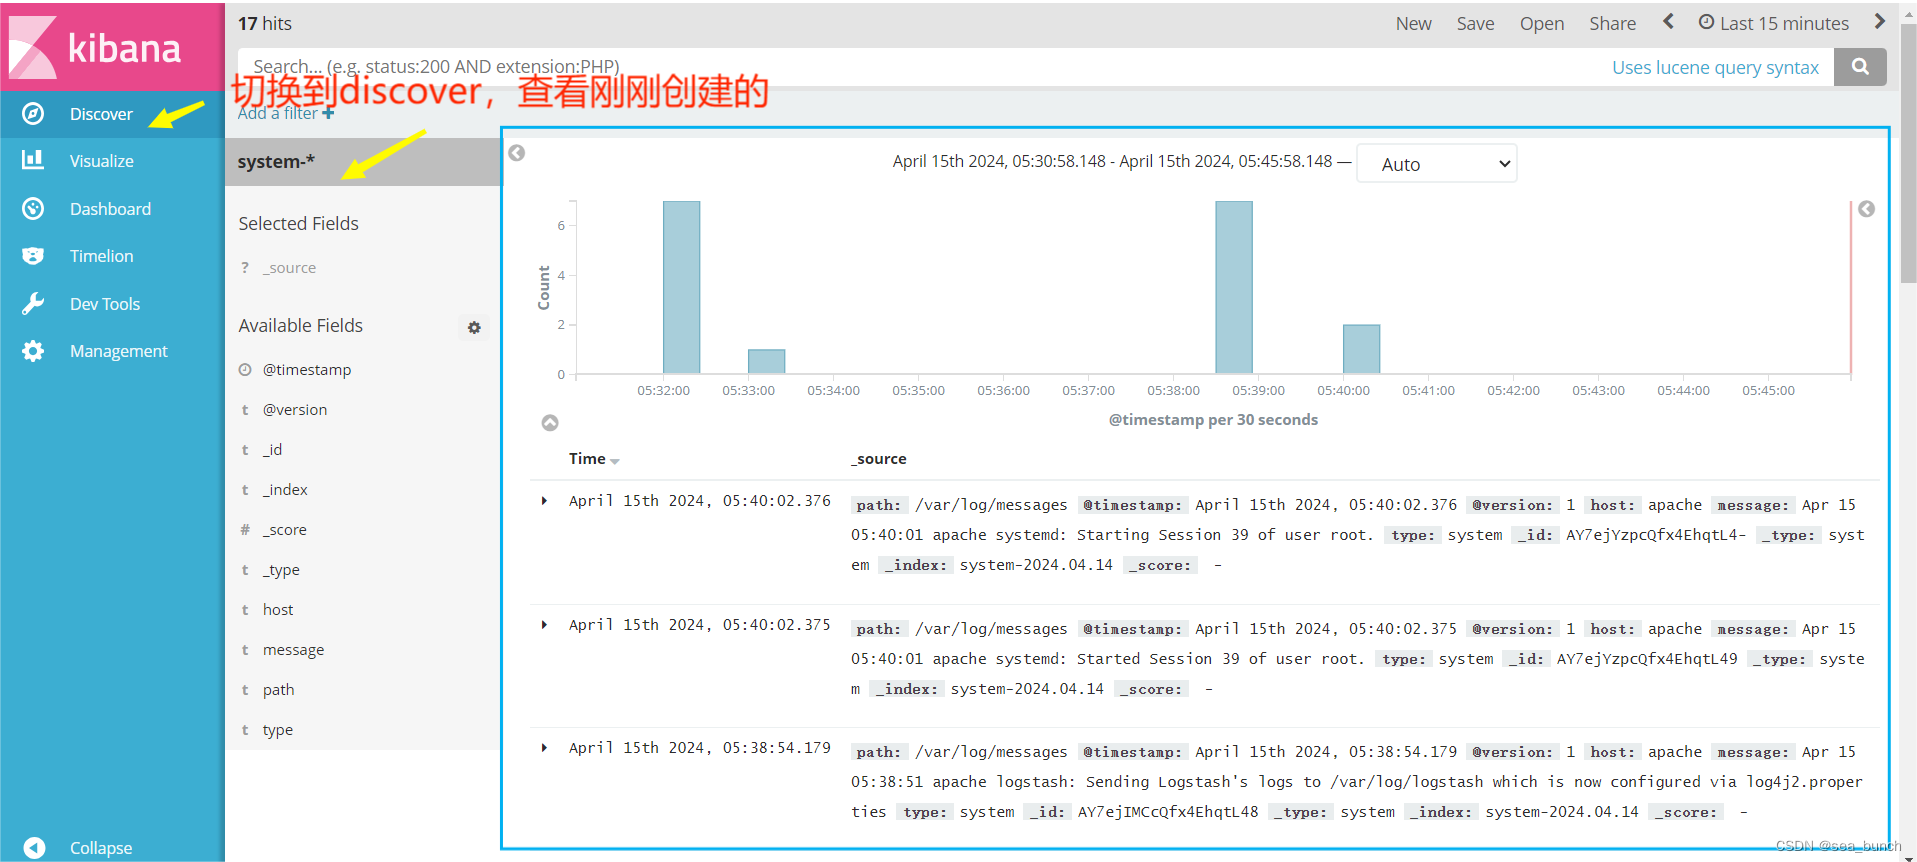Open Dev Tools wrench icon

[33, 304]
